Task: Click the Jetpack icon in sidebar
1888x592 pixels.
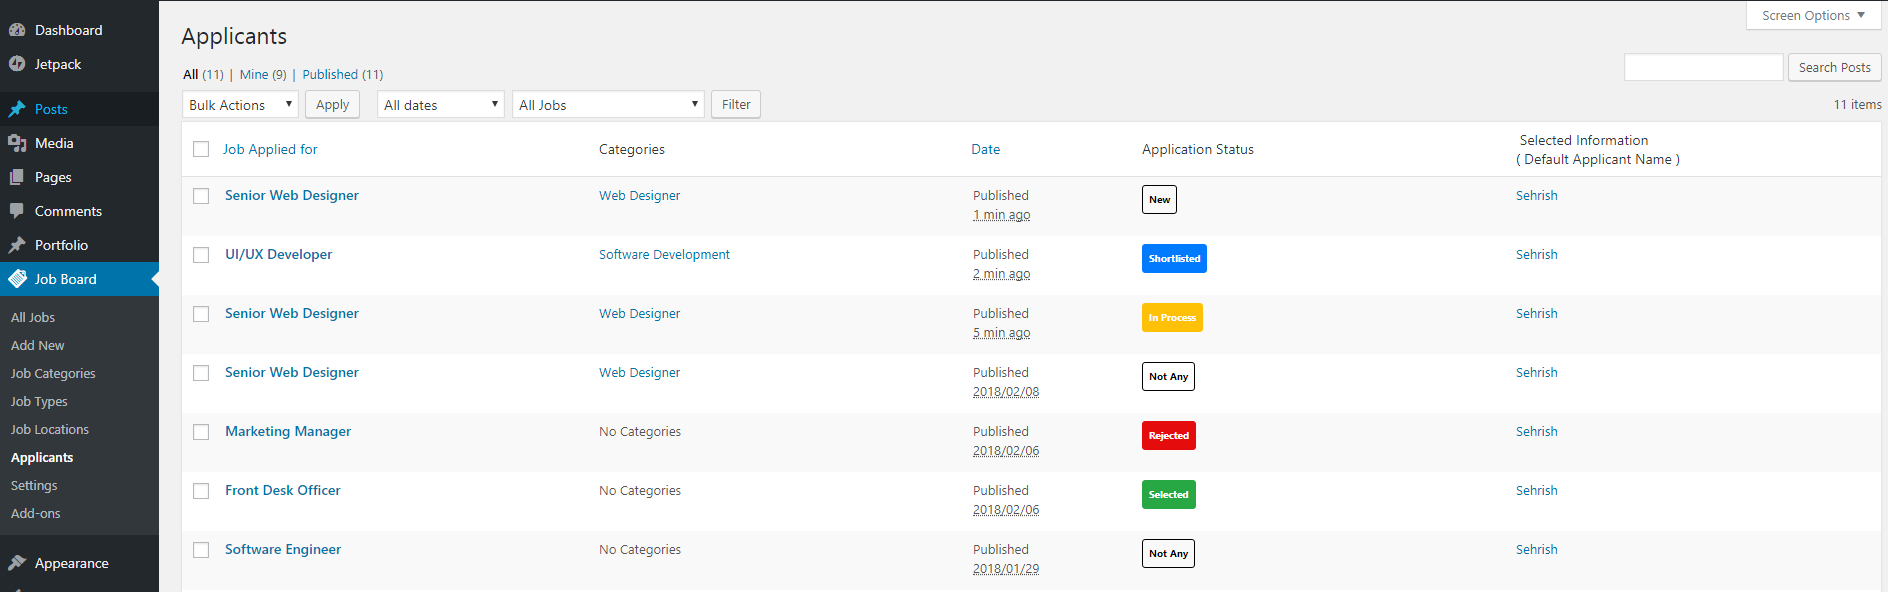Action: click(17, 64)
